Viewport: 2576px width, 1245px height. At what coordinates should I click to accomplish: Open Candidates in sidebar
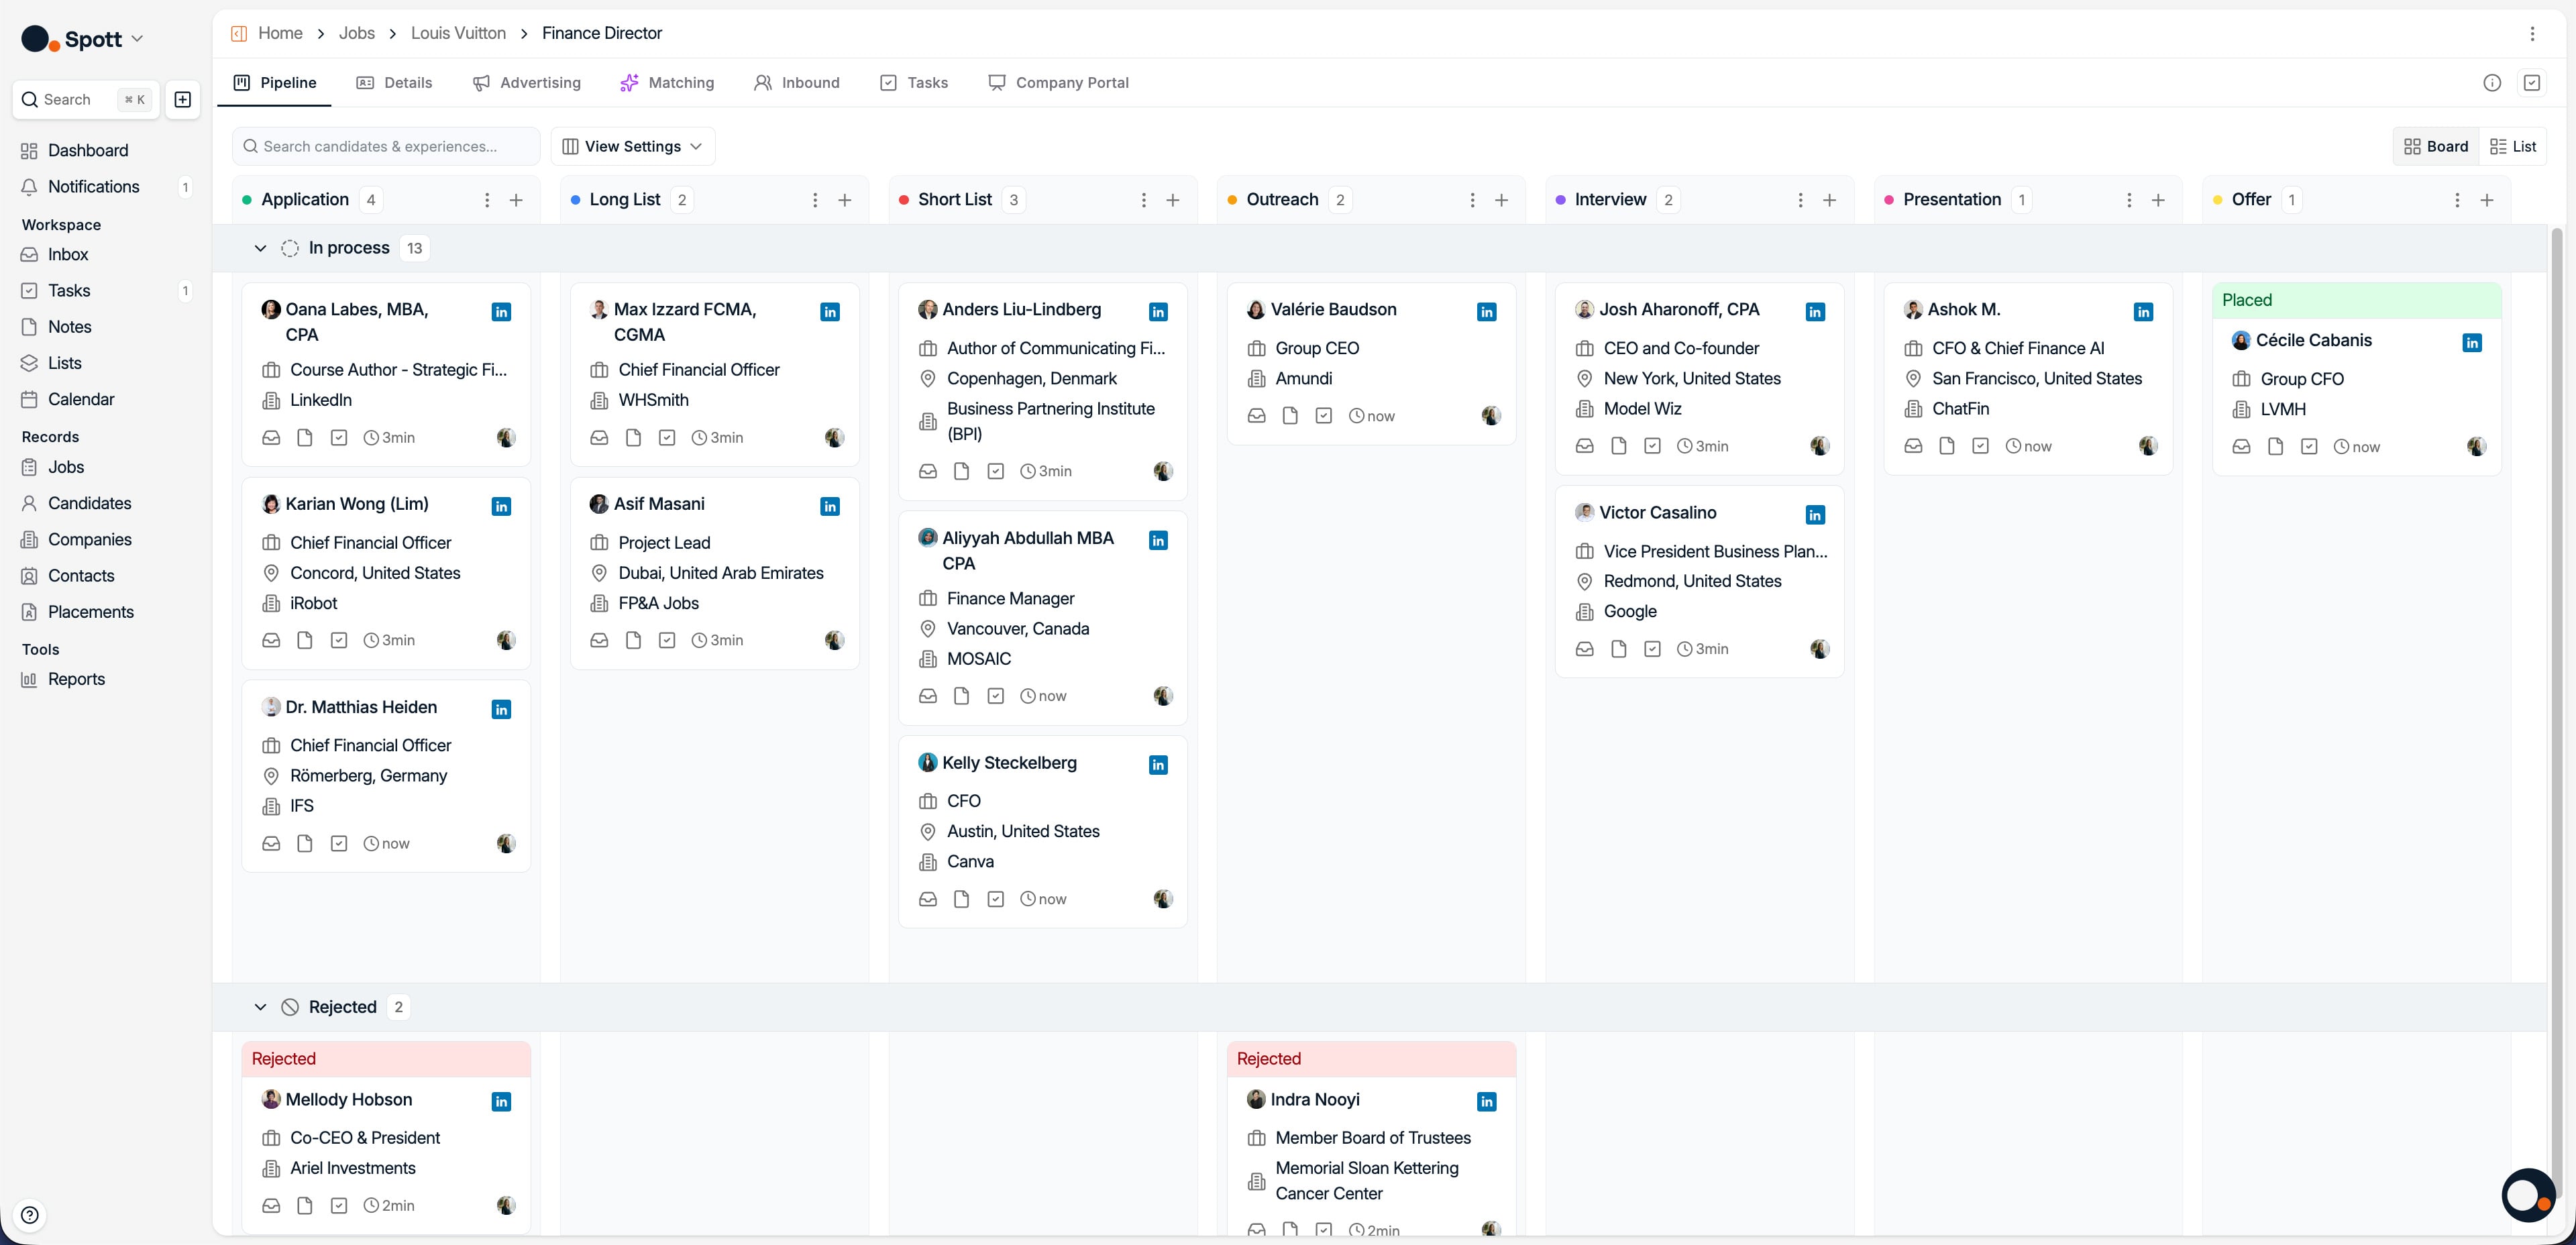click(x=89, y=503)
